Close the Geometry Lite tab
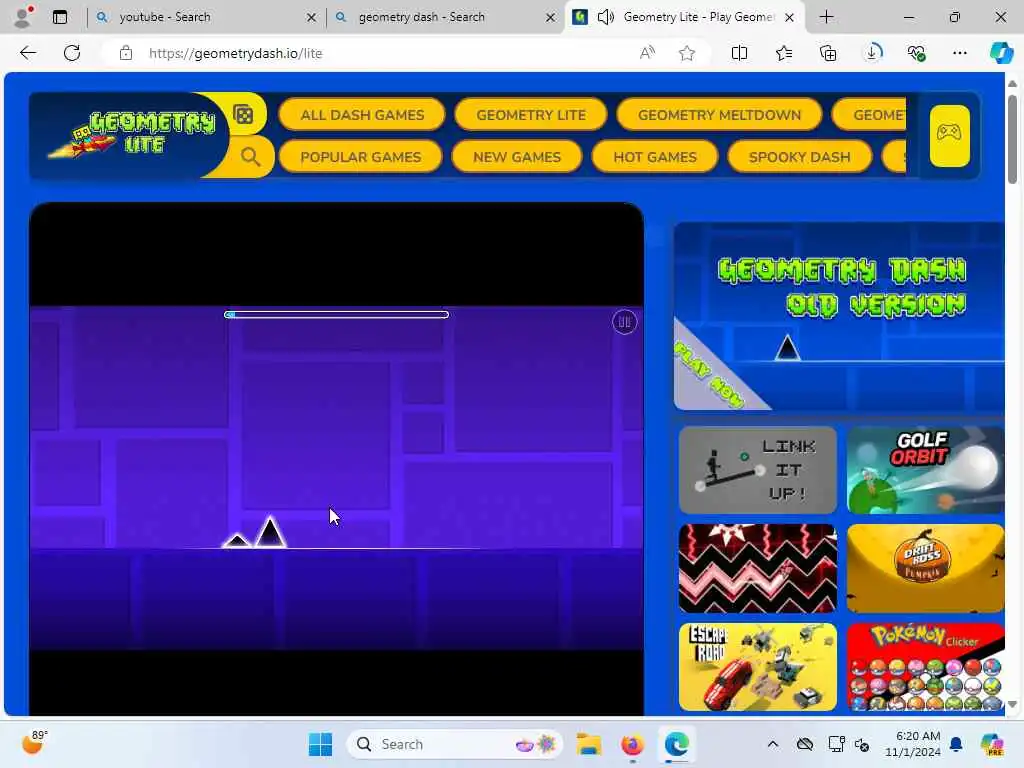Image resolution: width=1024 pixels, height=768 pixels. [790, 18]
